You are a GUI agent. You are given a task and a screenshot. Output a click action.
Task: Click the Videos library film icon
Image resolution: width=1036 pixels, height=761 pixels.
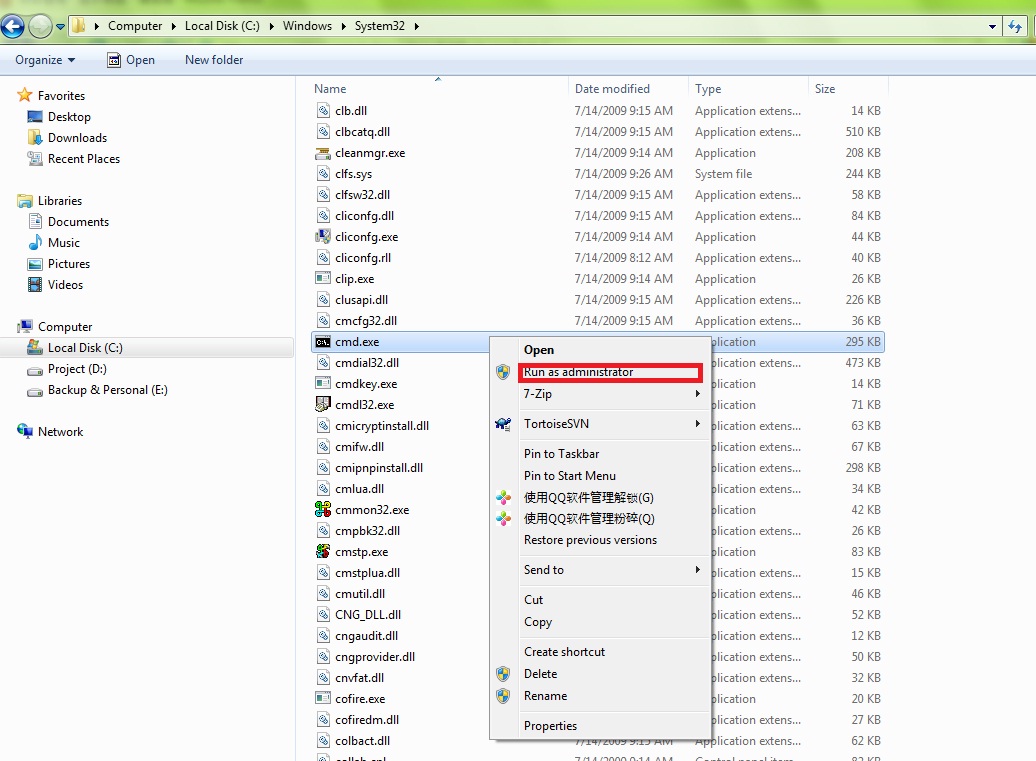click(x=35, y=285)
